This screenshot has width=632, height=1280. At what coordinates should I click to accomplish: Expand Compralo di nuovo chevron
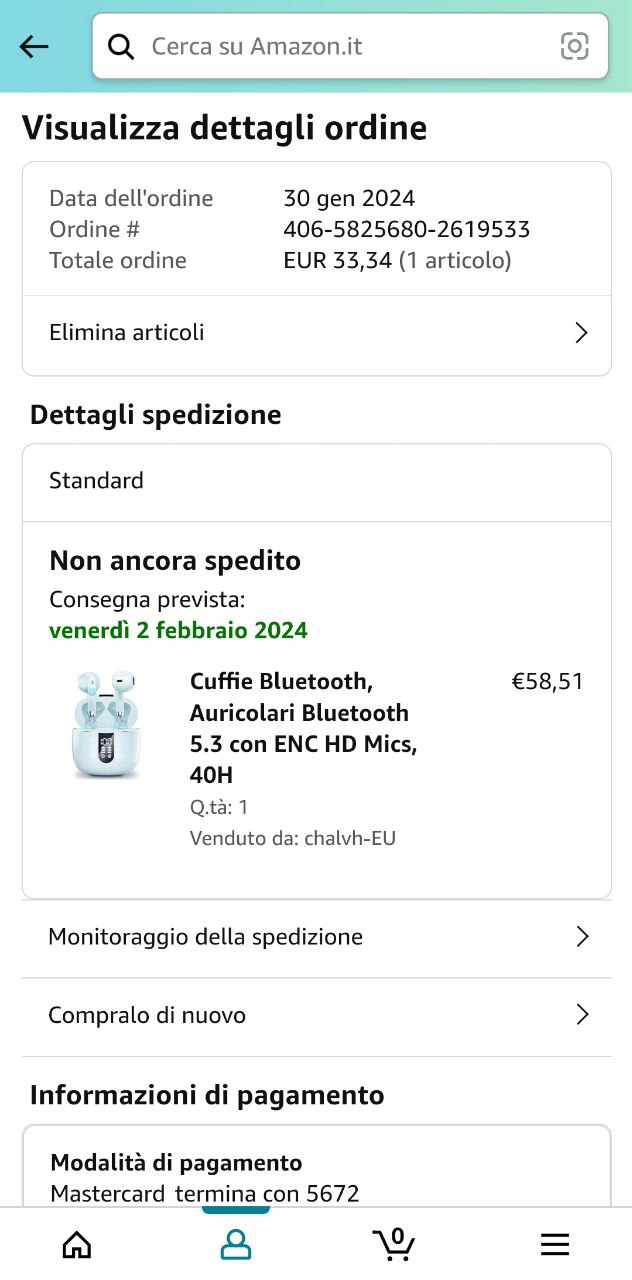coord(582,1015)
